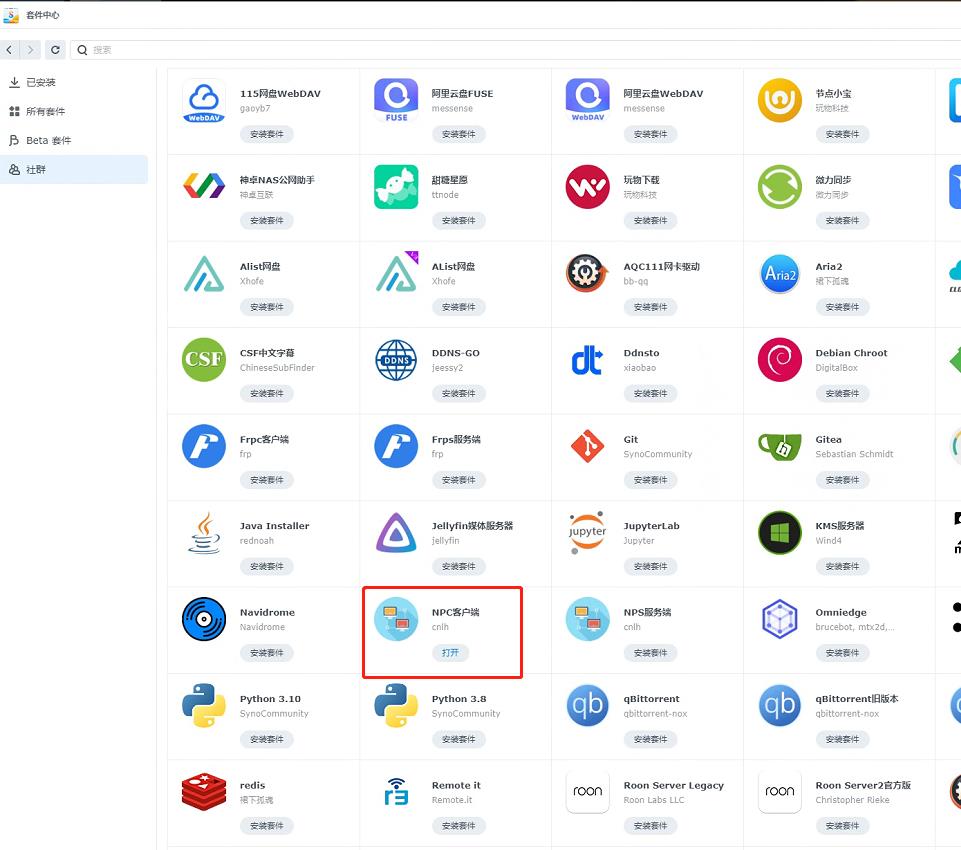Install the Alist网盘 package by Xhofe

(267, 307)
